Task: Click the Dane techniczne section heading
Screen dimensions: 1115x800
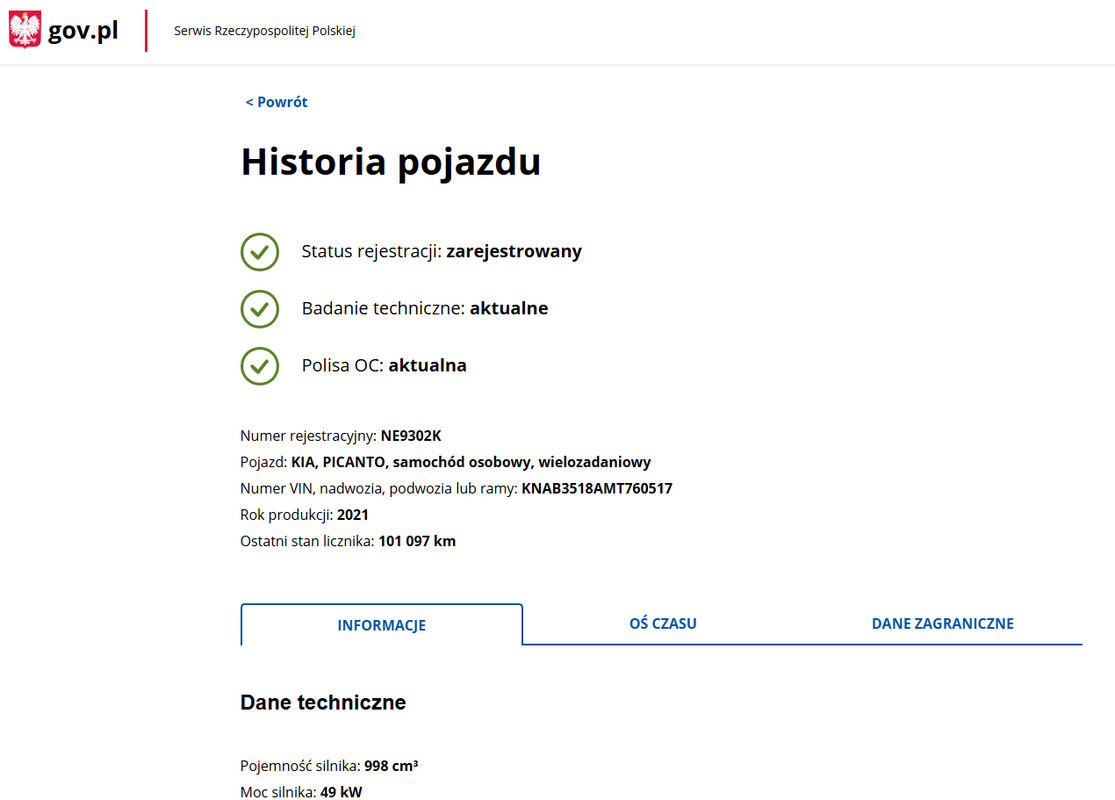Action: (323, 703)
